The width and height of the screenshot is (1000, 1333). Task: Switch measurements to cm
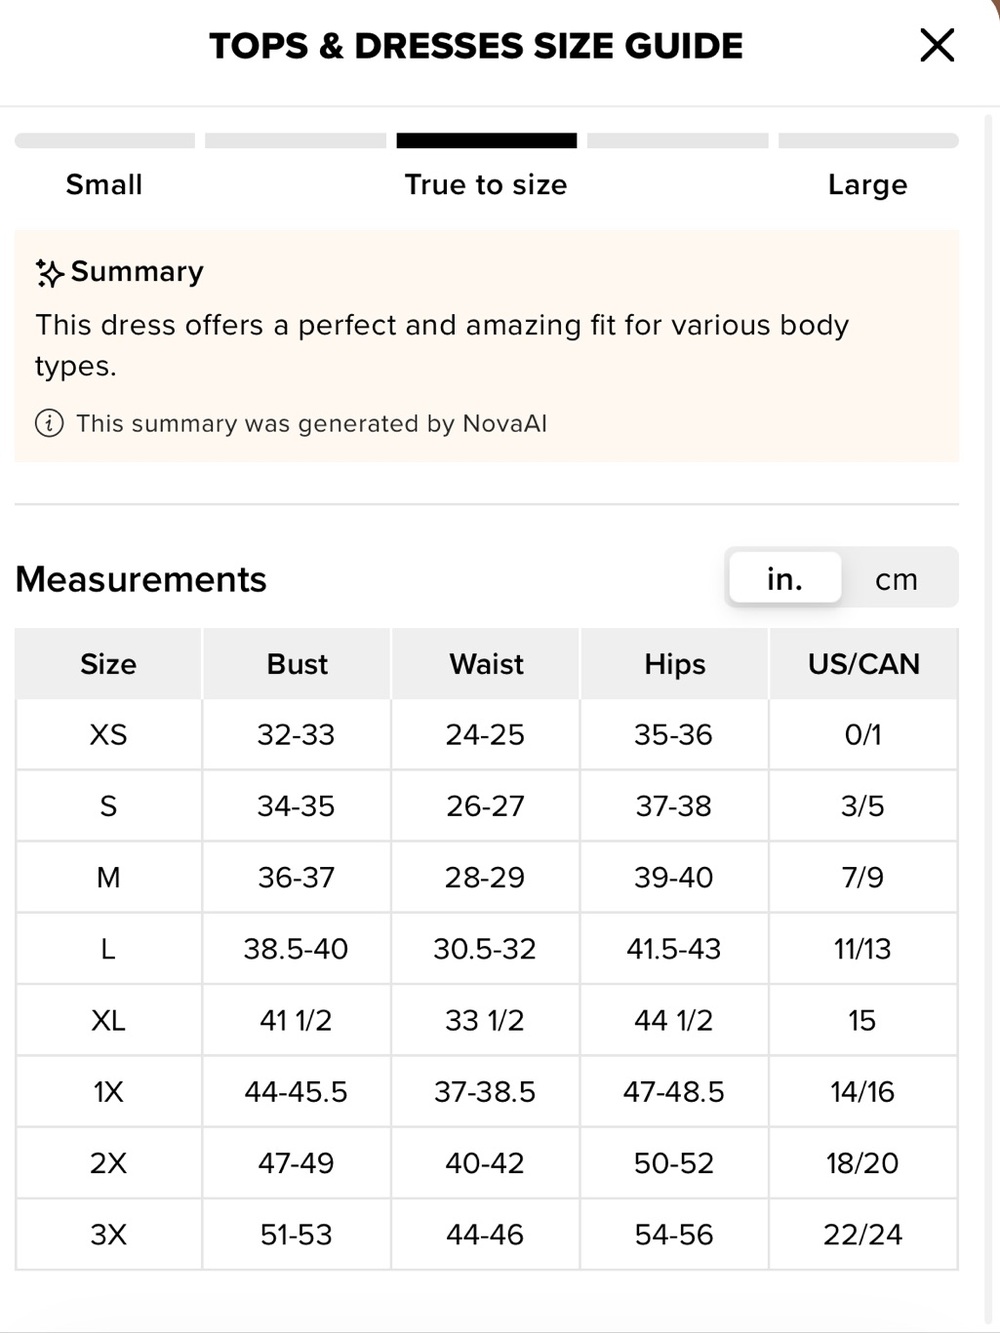coord(896,579)
